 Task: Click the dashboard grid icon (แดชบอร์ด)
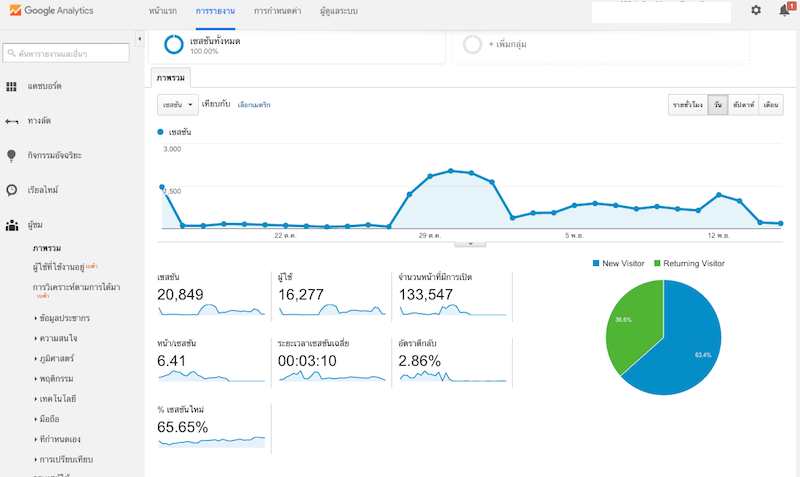[11, 86]
